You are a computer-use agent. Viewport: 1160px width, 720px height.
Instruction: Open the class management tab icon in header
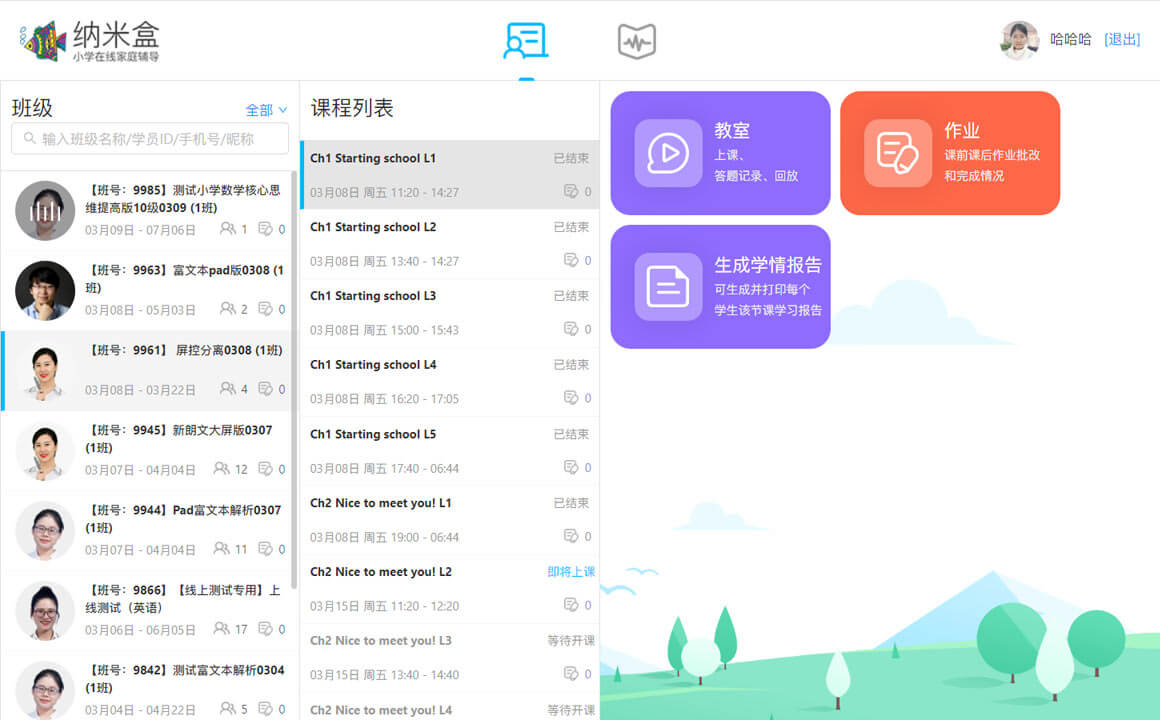tap(525, 41)
